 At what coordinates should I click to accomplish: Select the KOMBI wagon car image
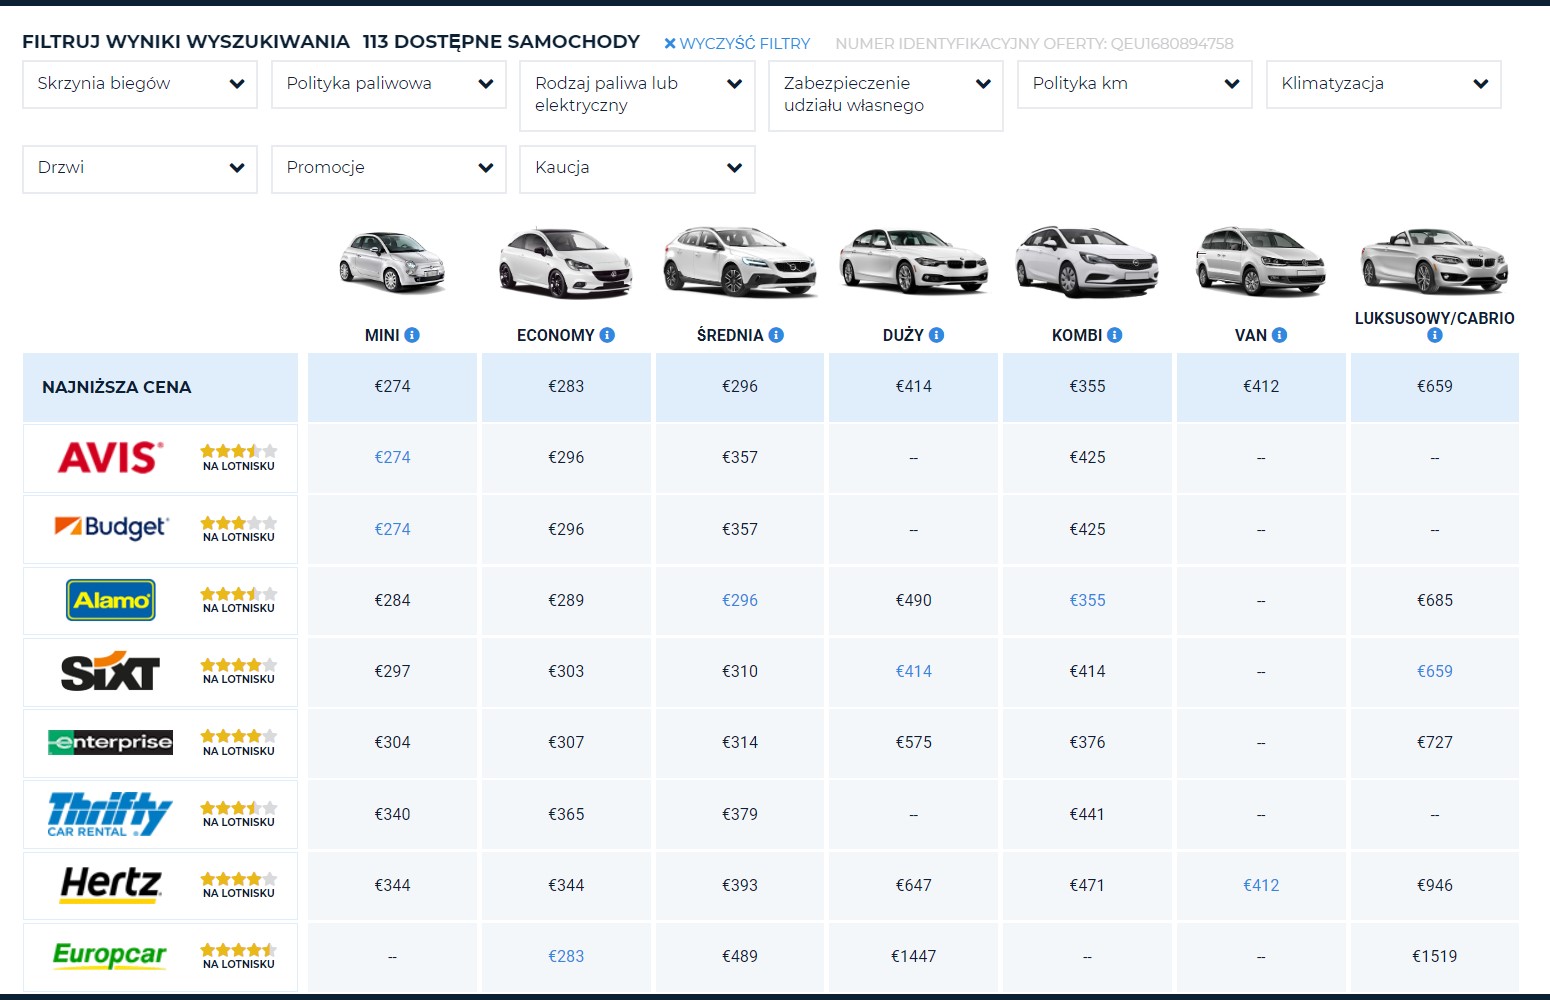pos(1087,262)
